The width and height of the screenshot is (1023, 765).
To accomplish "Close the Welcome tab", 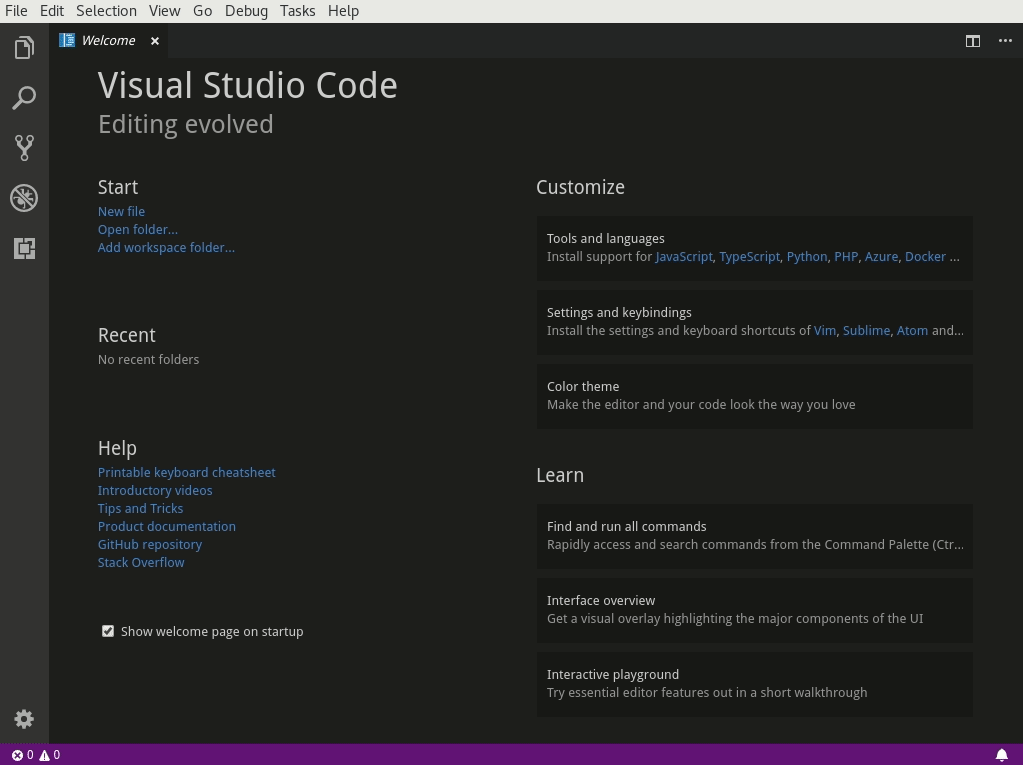I will [x=155, y=41].
